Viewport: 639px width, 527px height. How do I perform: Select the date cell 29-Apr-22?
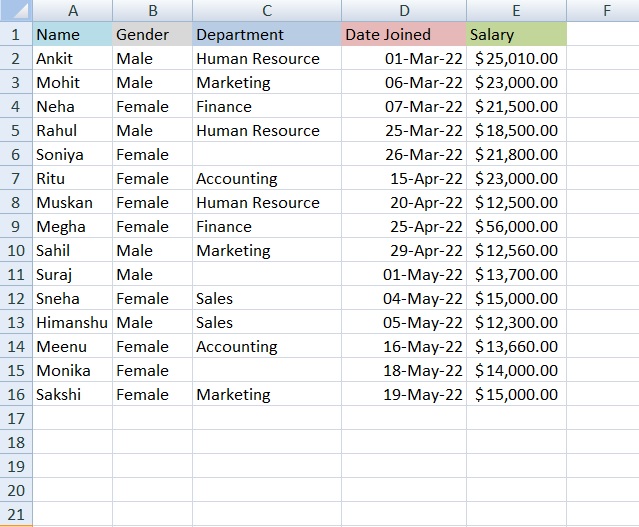tap(403, 251)
